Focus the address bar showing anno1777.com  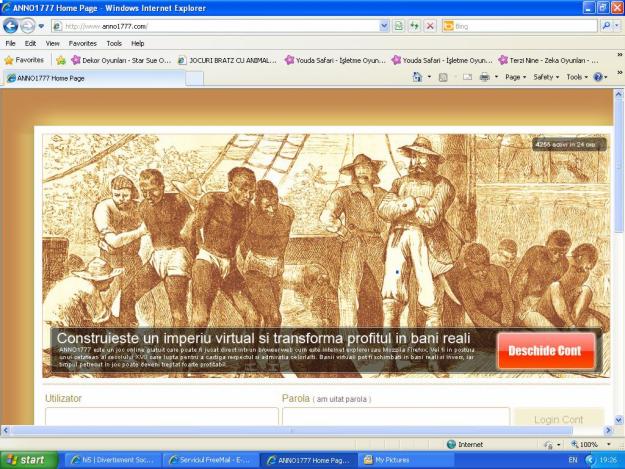pyautogui.click(x=215, y=26)
